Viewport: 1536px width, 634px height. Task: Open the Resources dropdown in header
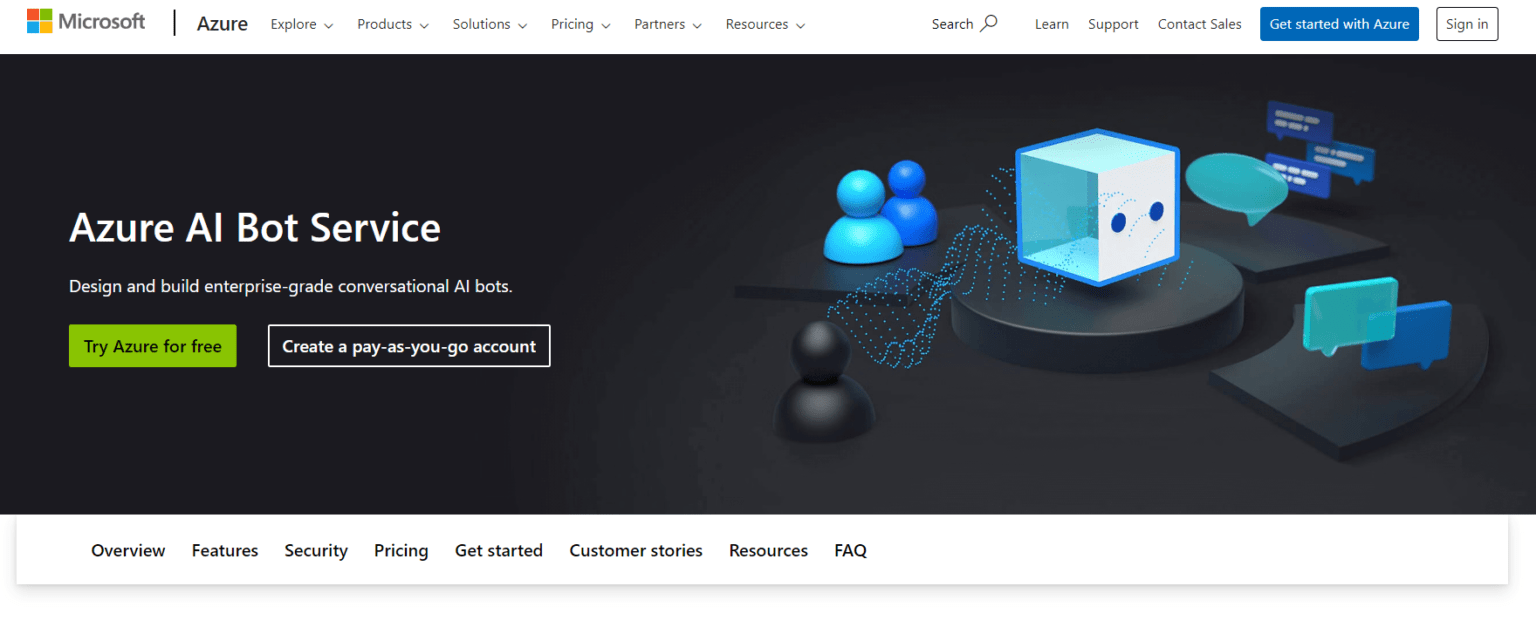point(765,24)
